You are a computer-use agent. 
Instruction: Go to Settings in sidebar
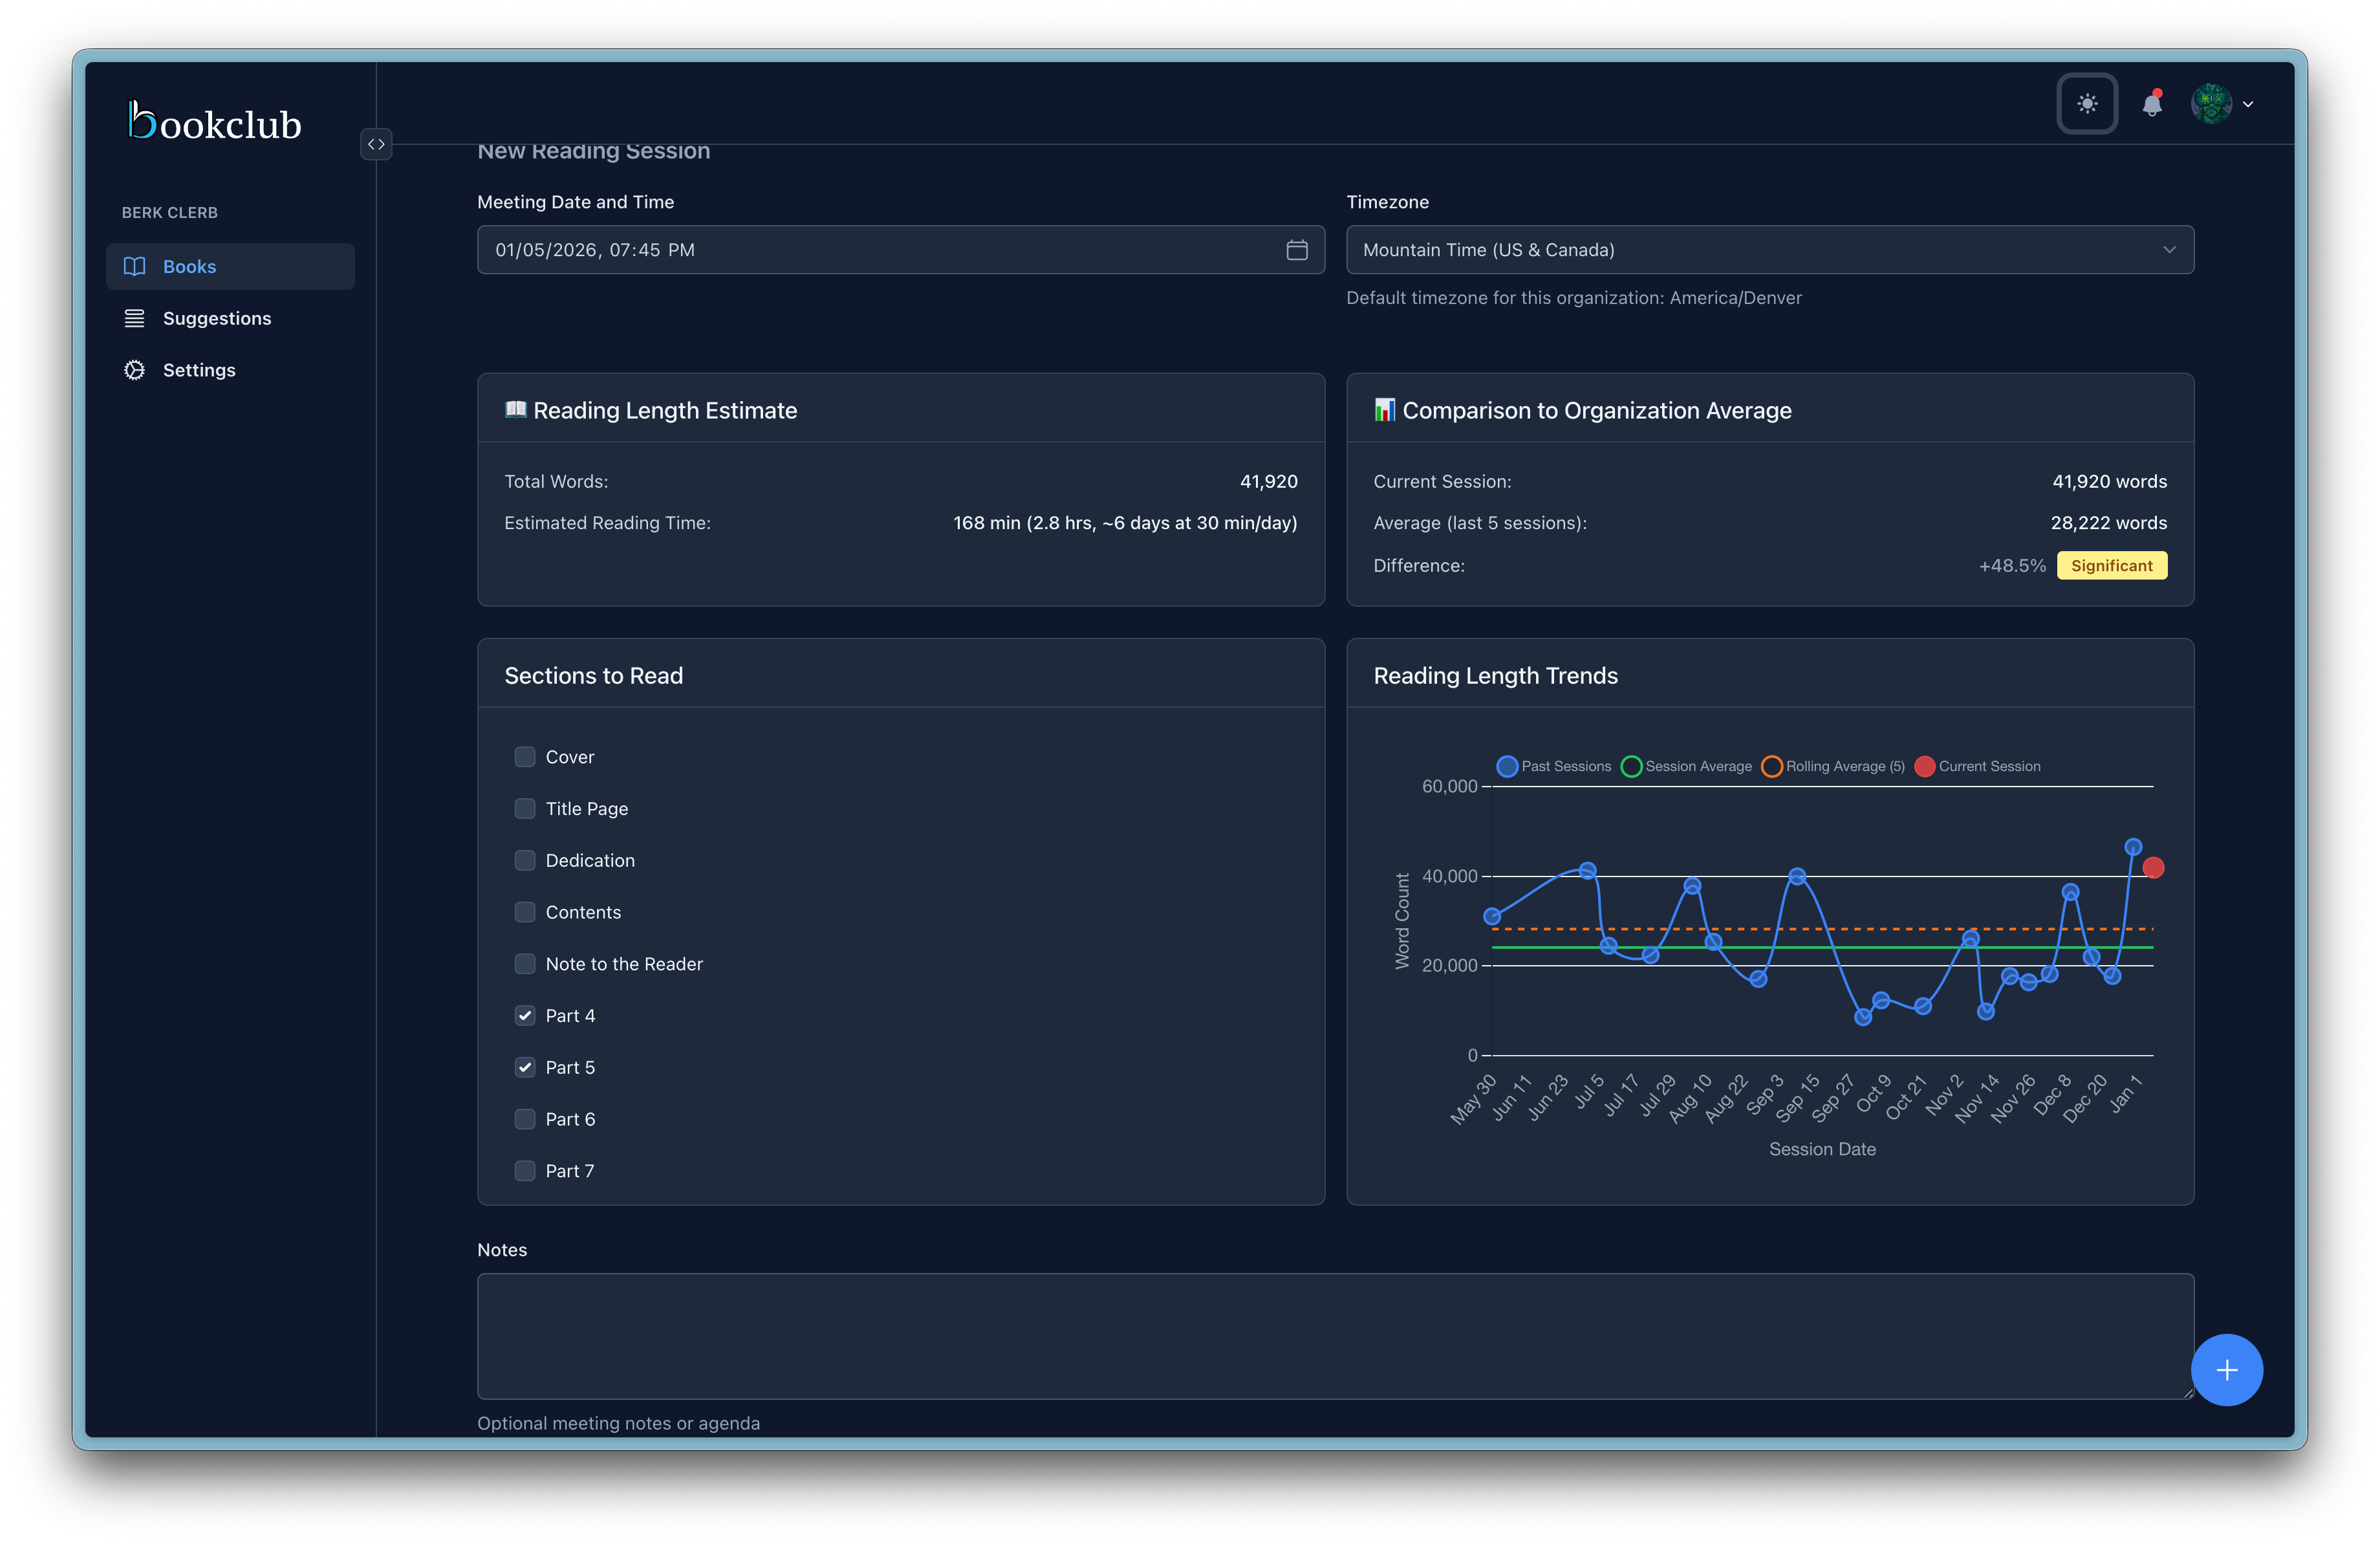pyautogui.click(x=199, y=370)
